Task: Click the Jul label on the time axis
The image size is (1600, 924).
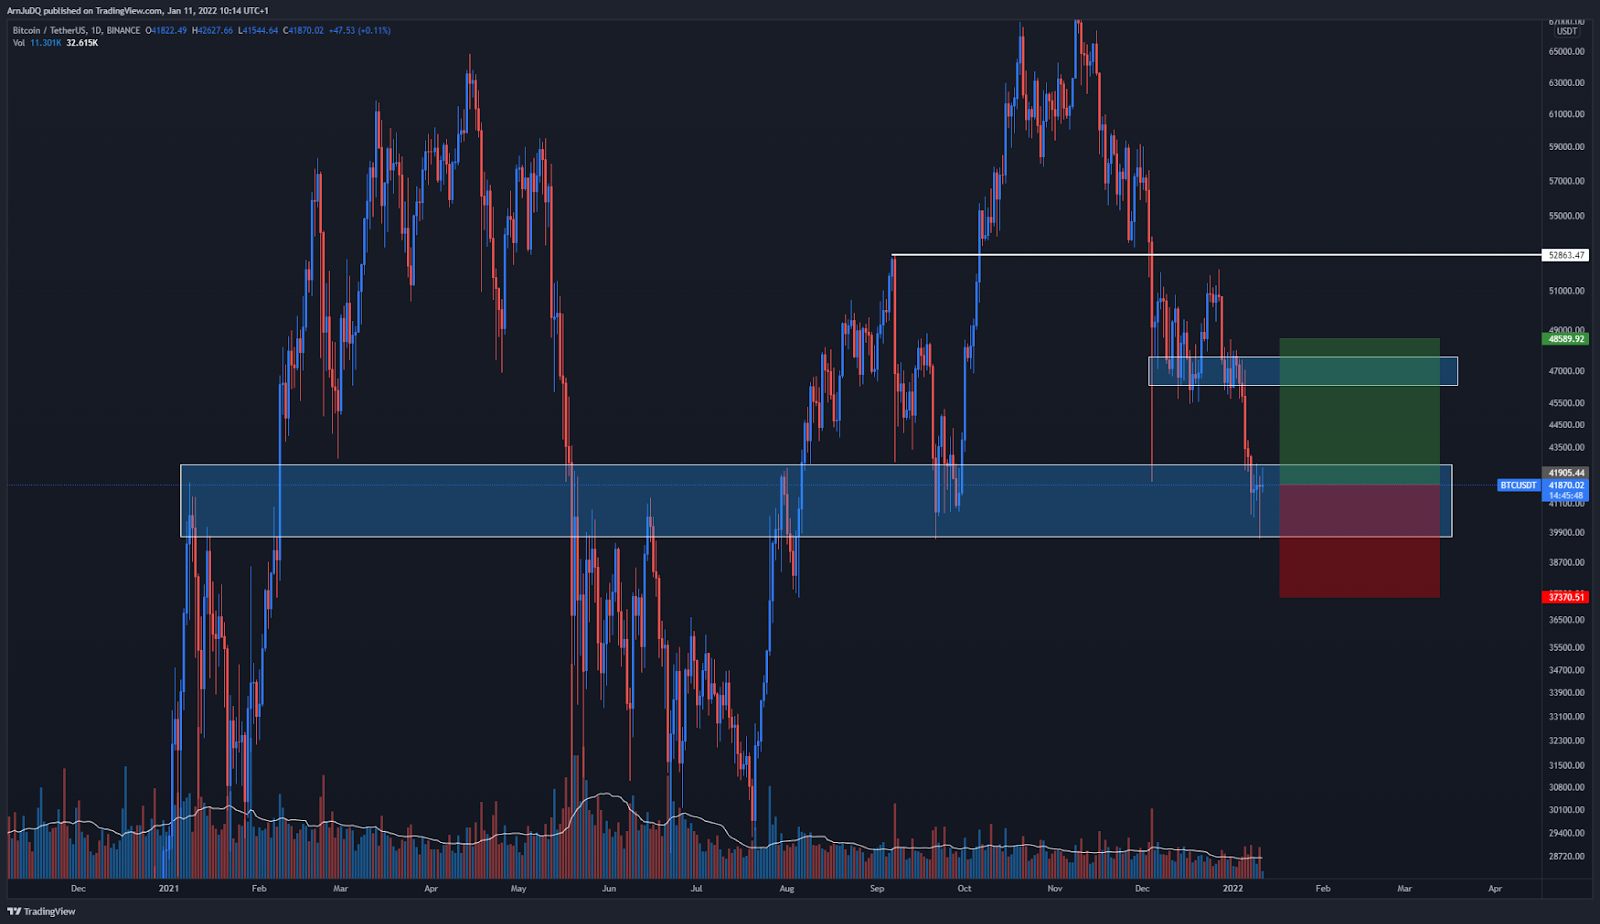Action: [x=696, y=888]
